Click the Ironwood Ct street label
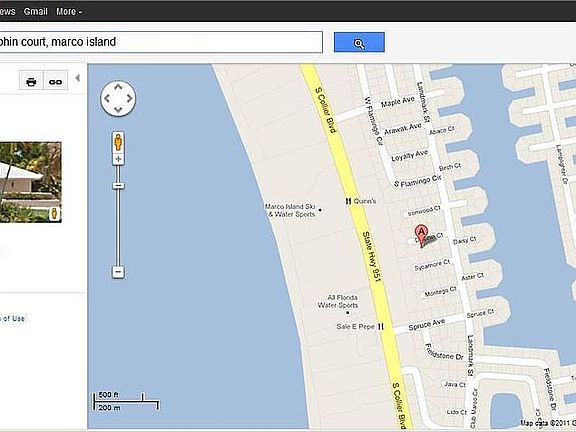Viewport: 576px width, 432px height. [x=424, y=211]
